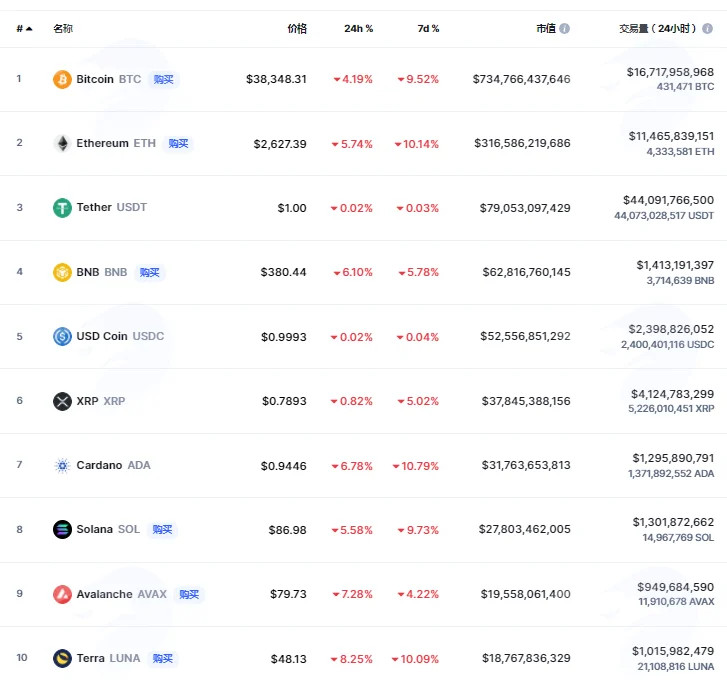Click the 购买 button next to Bitcoin BTC

pyautogui.click(x=164, y=79)
